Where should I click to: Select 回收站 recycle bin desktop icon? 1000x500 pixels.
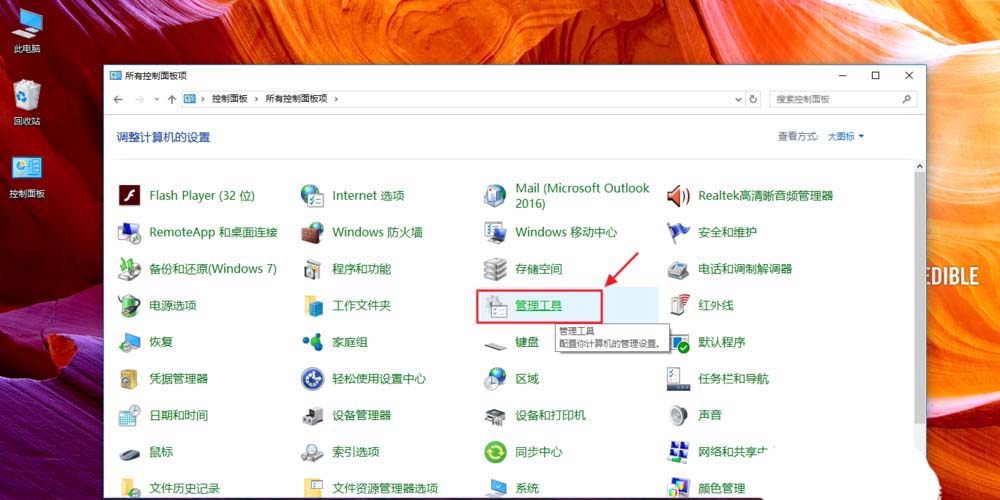[27, 102]
